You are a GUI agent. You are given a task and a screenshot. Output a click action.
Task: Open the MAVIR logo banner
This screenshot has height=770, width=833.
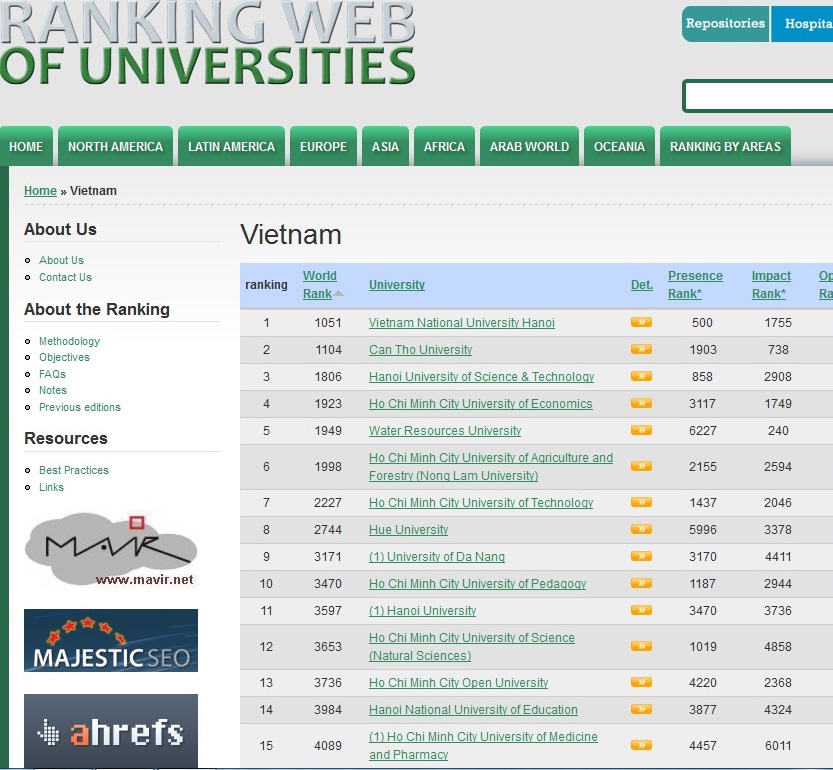(x=111, y=549)
